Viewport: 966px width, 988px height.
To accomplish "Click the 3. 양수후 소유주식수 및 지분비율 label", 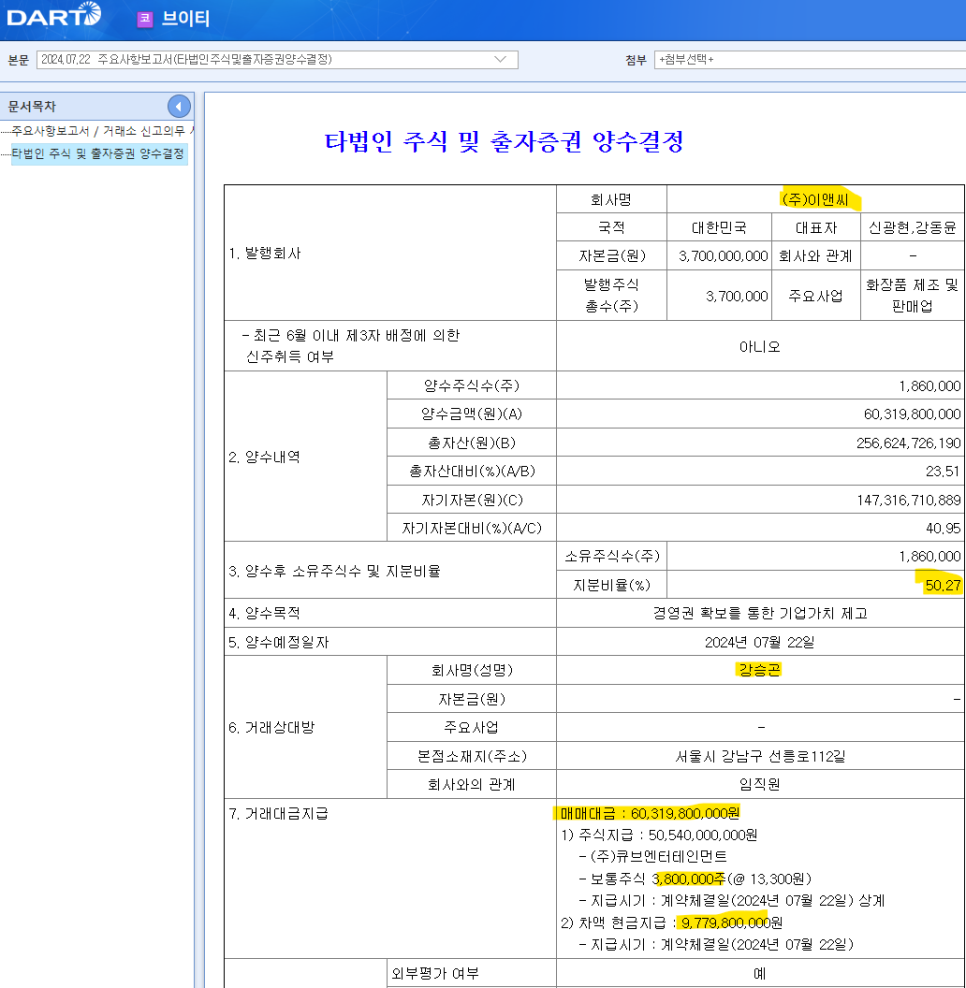I will pos(334,571).
